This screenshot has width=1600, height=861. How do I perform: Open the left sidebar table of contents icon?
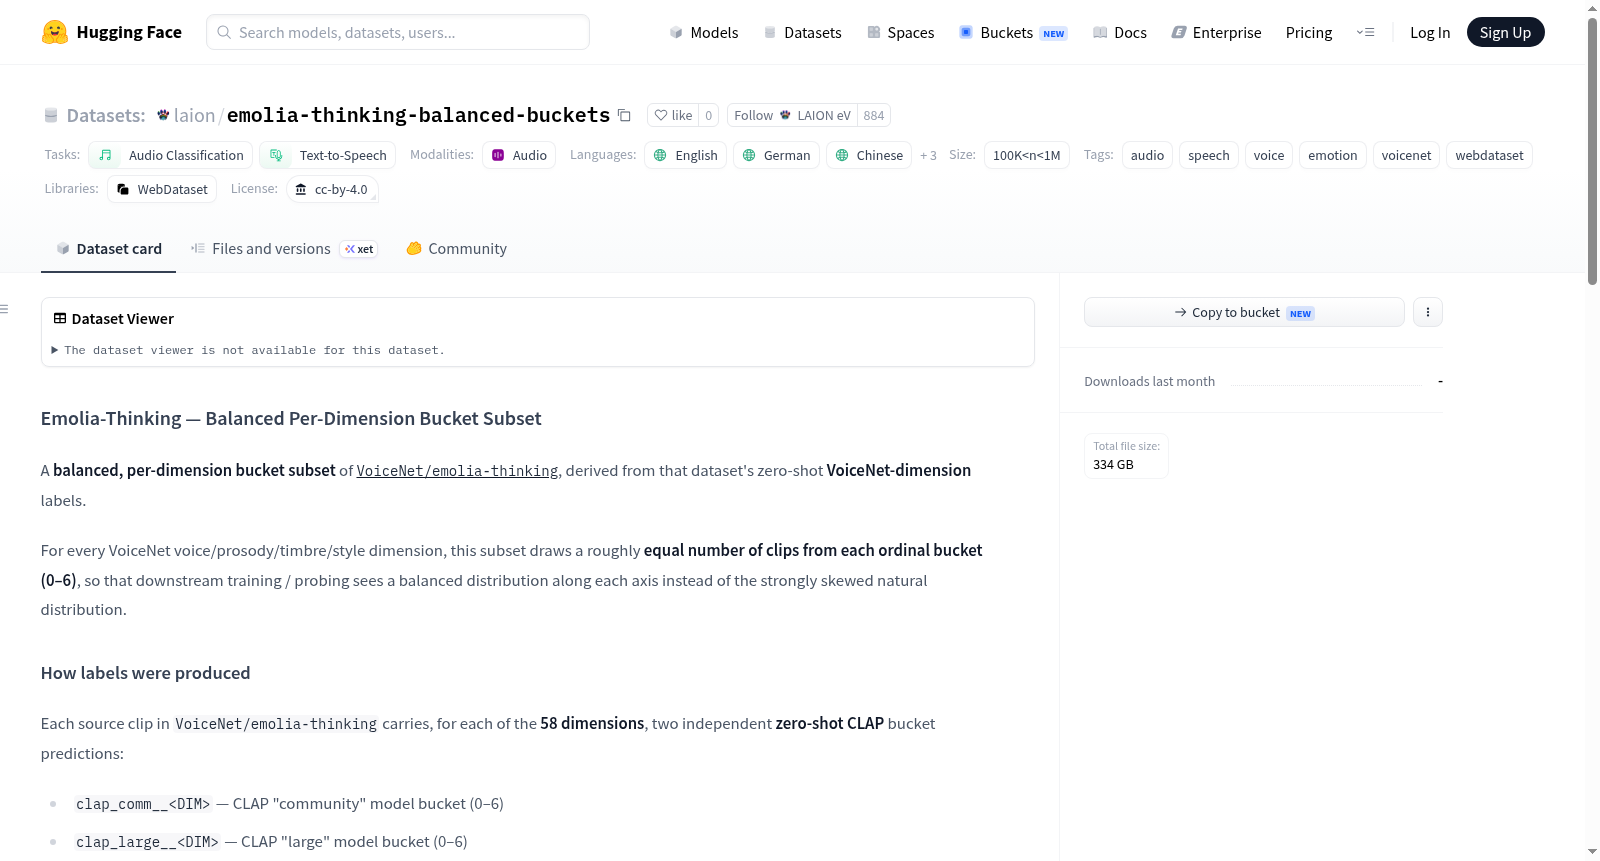tap(4, 309)
